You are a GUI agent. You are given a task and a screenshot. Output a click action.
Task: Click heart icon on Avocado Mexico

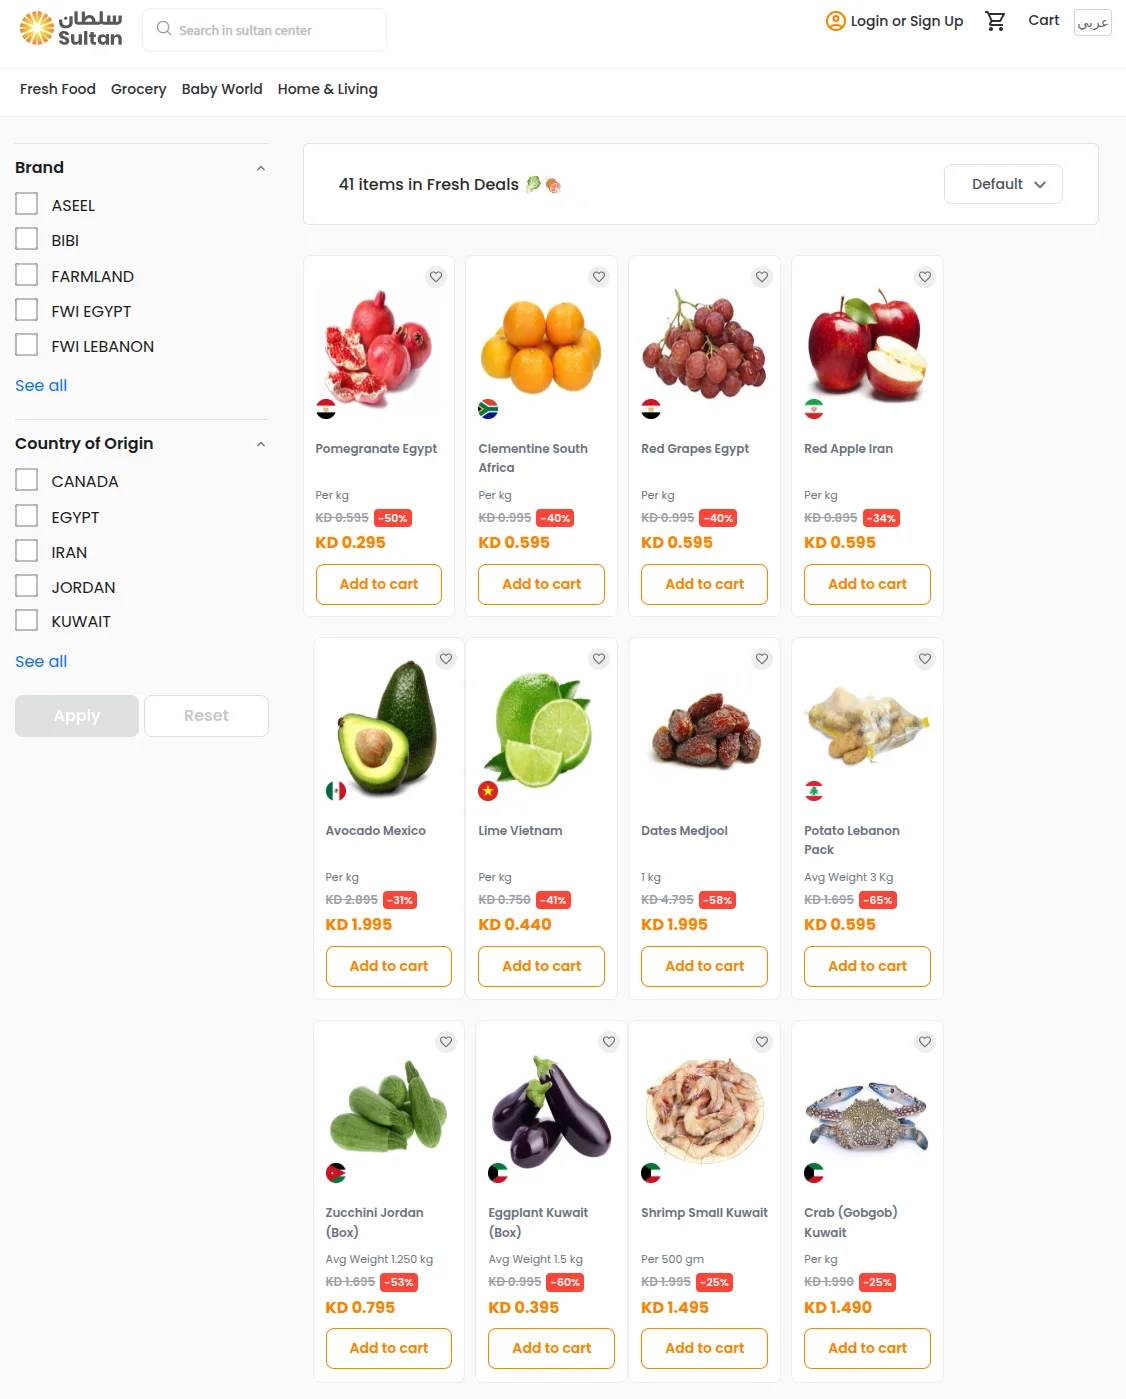446,659
